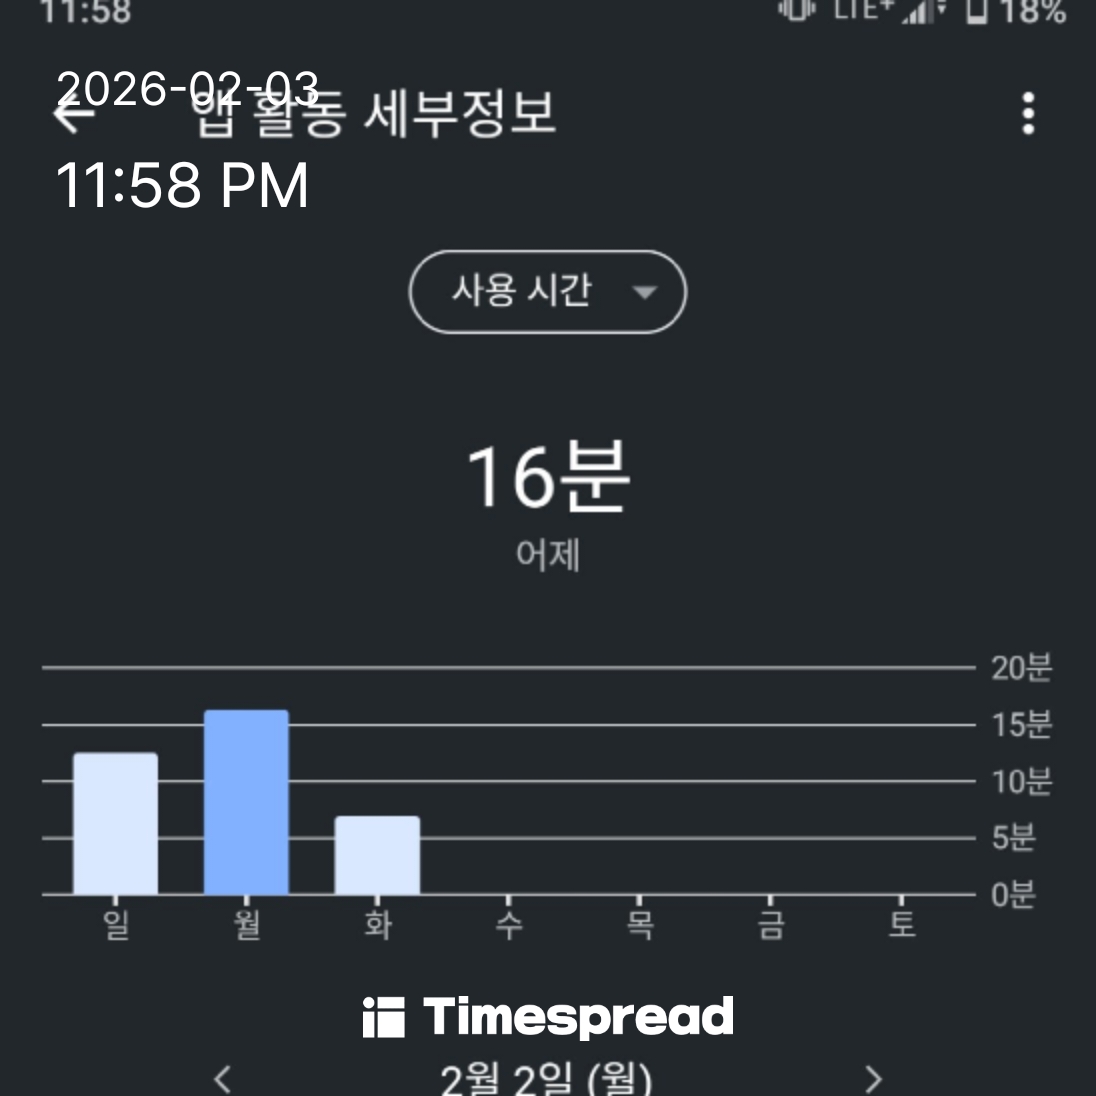Go to the previous day chevron

pos(223,1079)
